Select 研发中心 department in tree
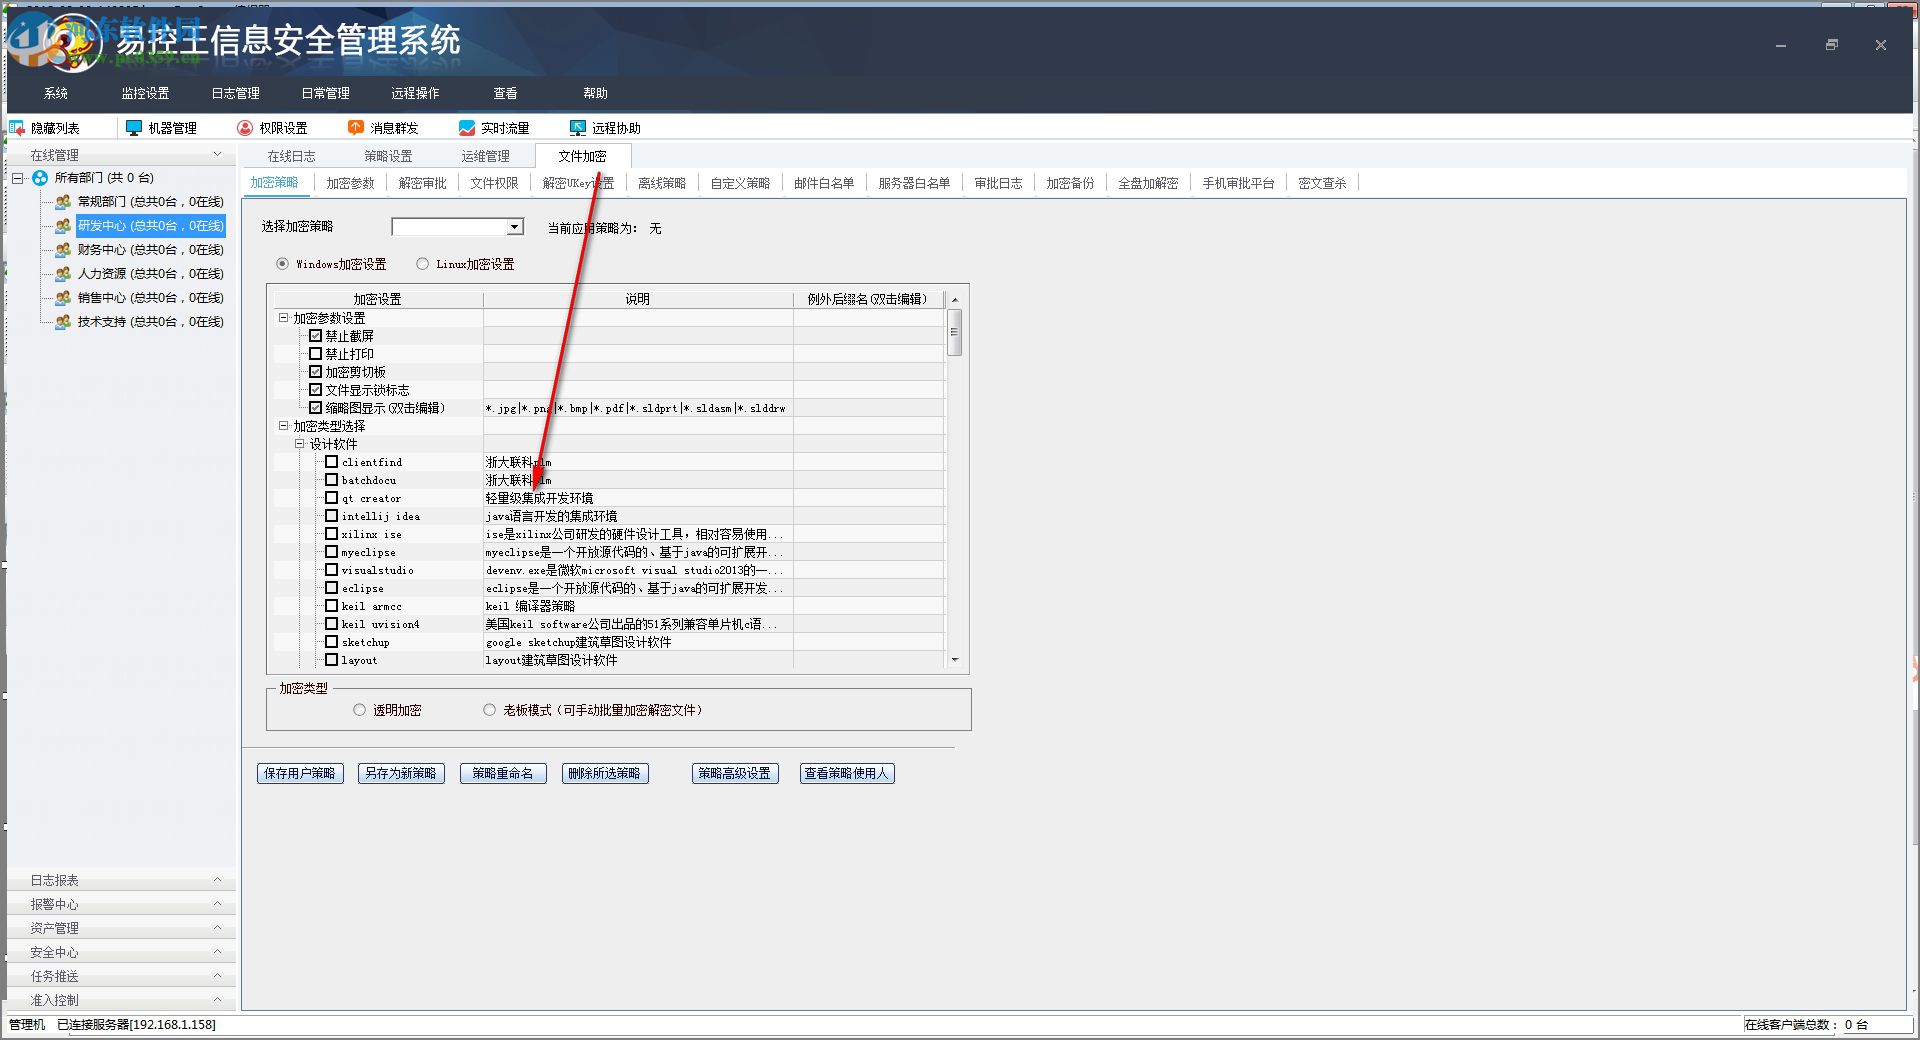1920x1040 pixels. 150,226
